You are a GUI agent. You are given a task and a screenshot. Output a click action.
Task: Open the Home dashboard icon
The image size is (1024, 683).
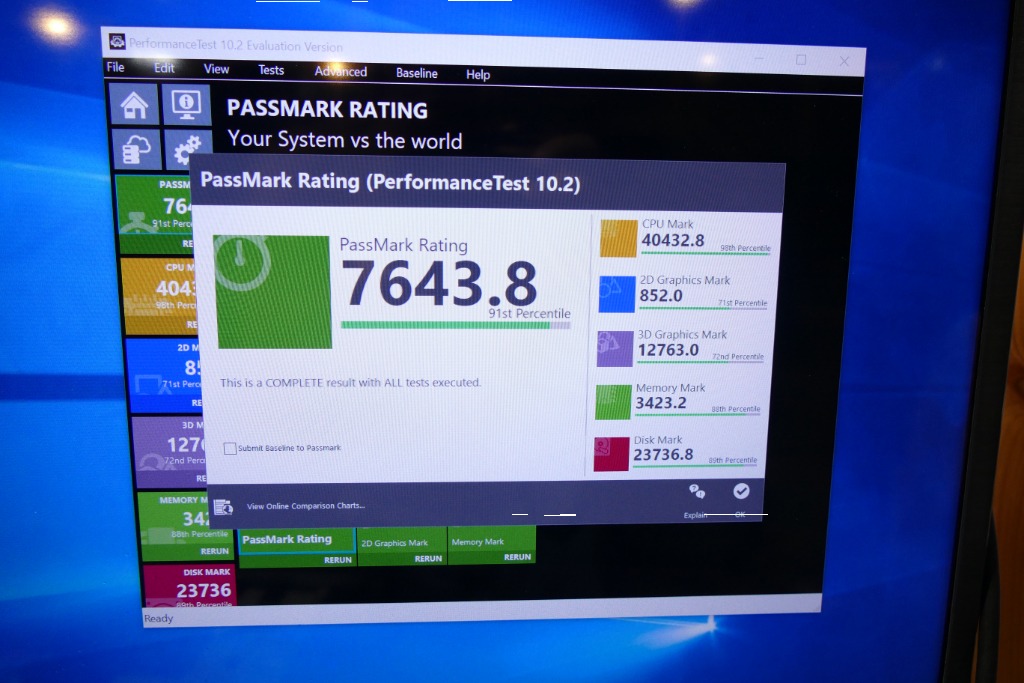point(134,104)
